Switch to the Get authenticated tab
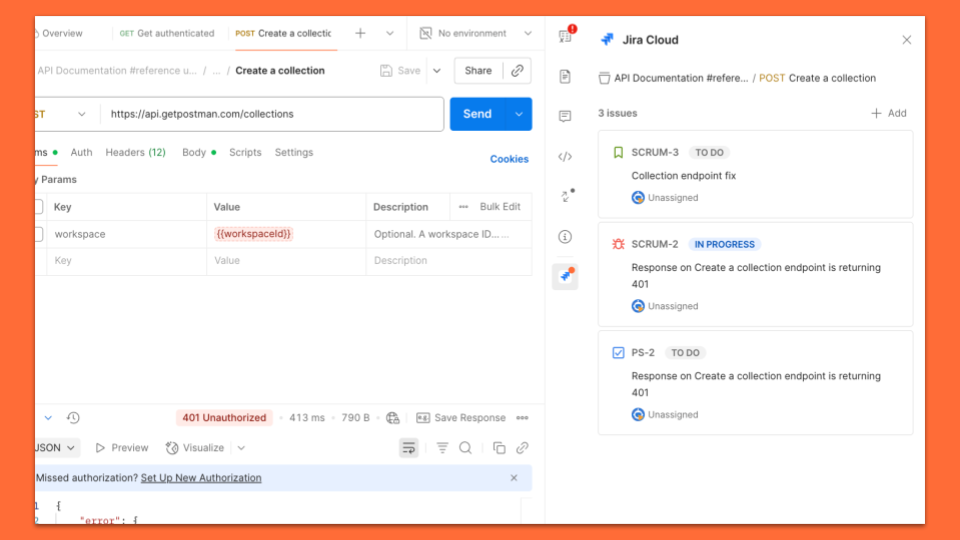 167,33
